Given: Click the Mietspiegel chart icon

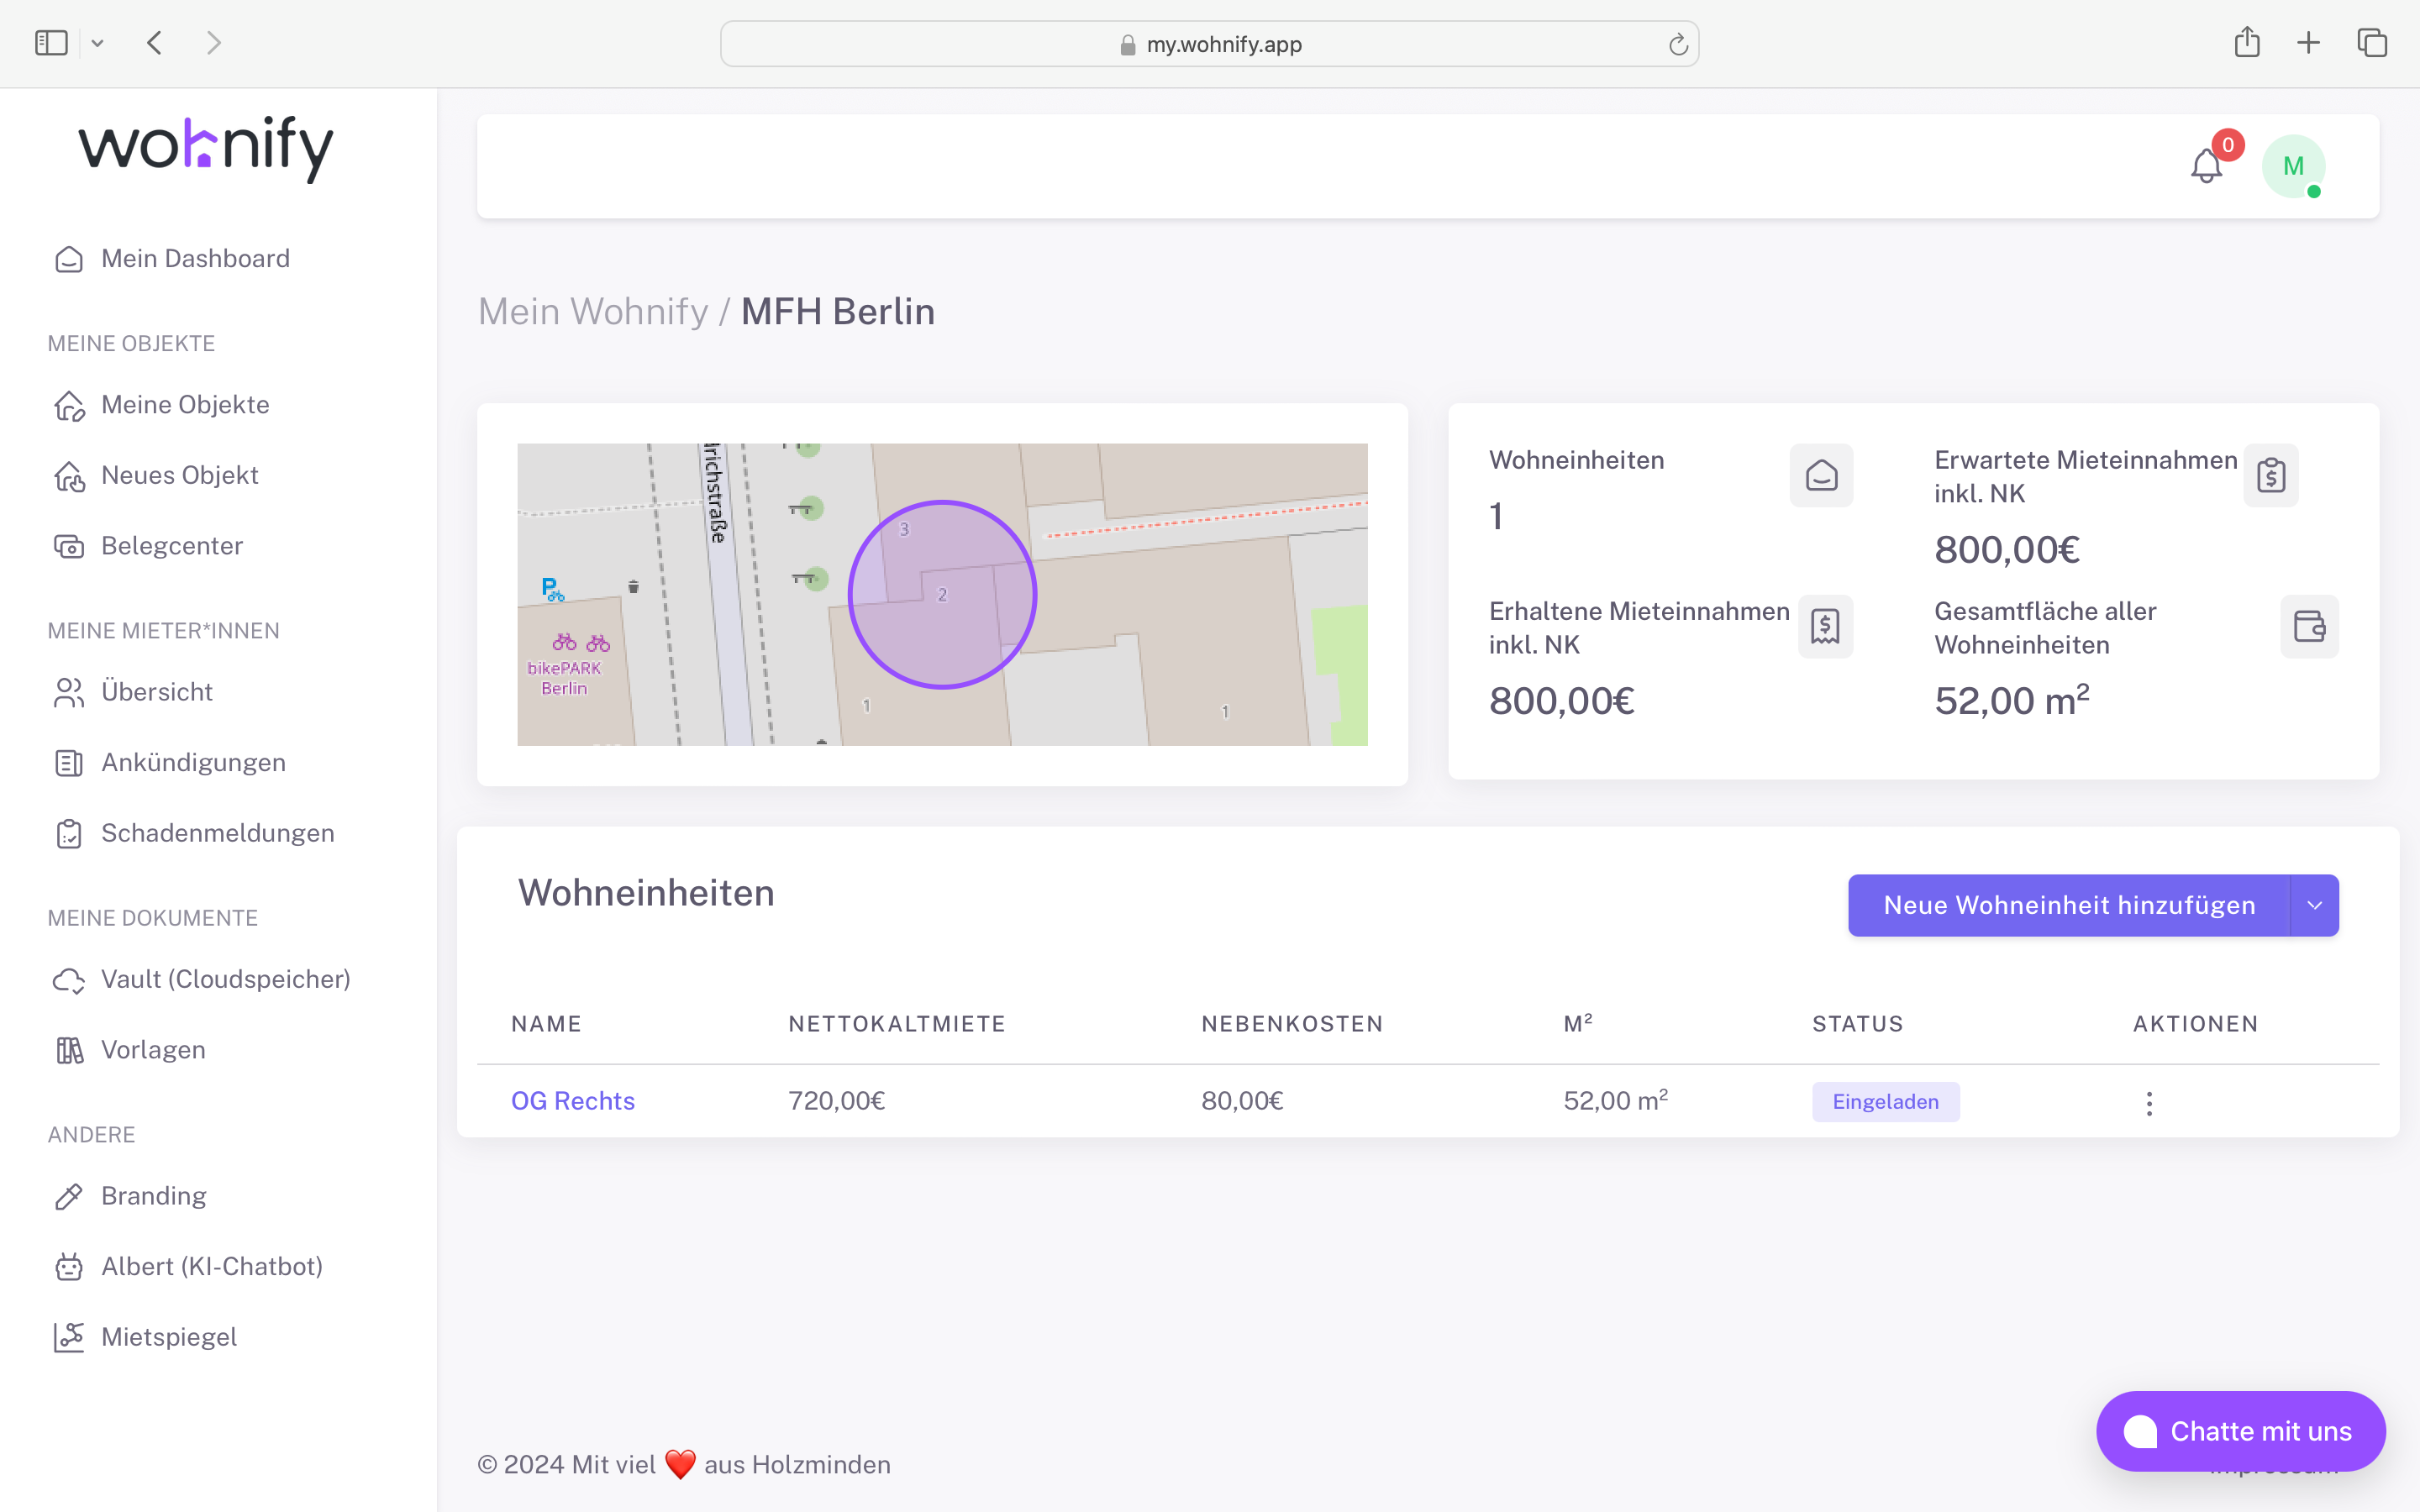Looking at the screenshot, I should [68, 1337].
